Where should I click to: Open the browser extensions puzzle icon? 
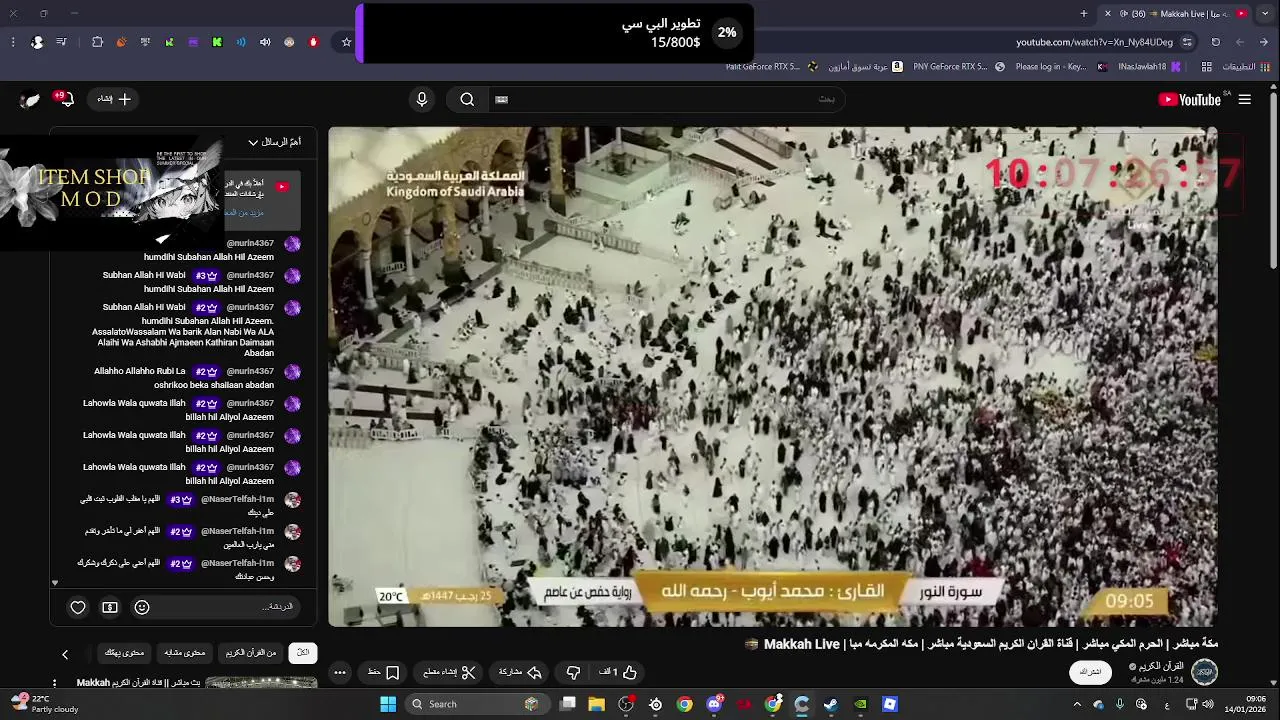(97, 42)
